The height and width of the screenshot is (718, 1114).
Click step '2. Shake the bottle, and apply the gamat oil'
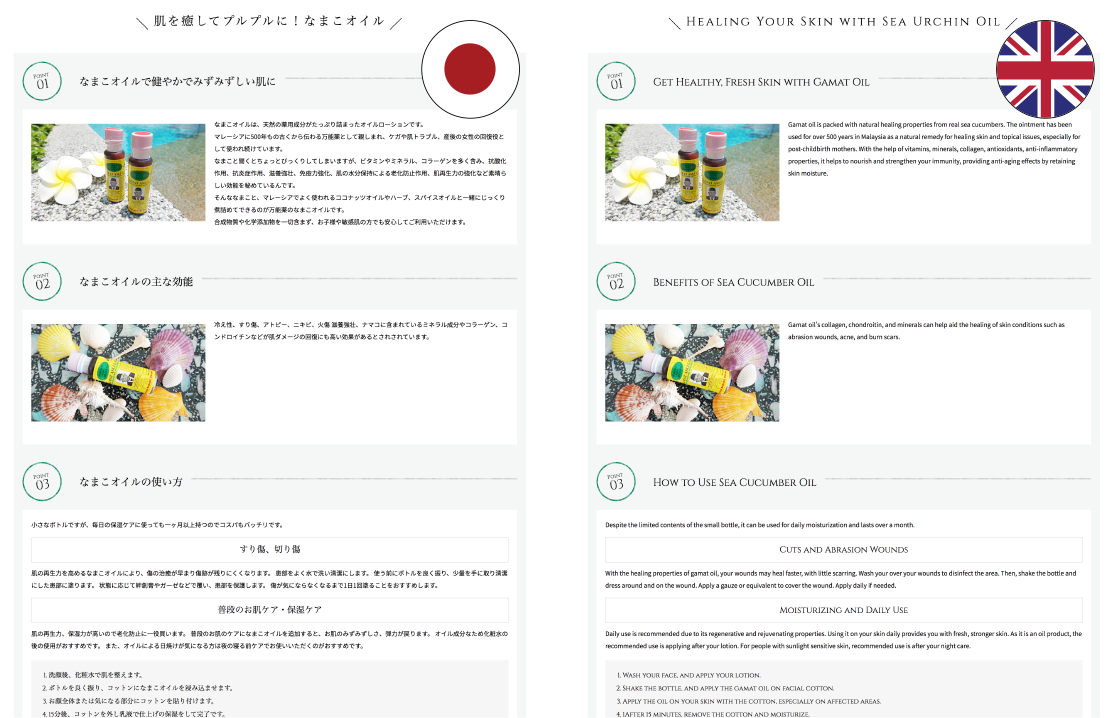tap(725, 688)
